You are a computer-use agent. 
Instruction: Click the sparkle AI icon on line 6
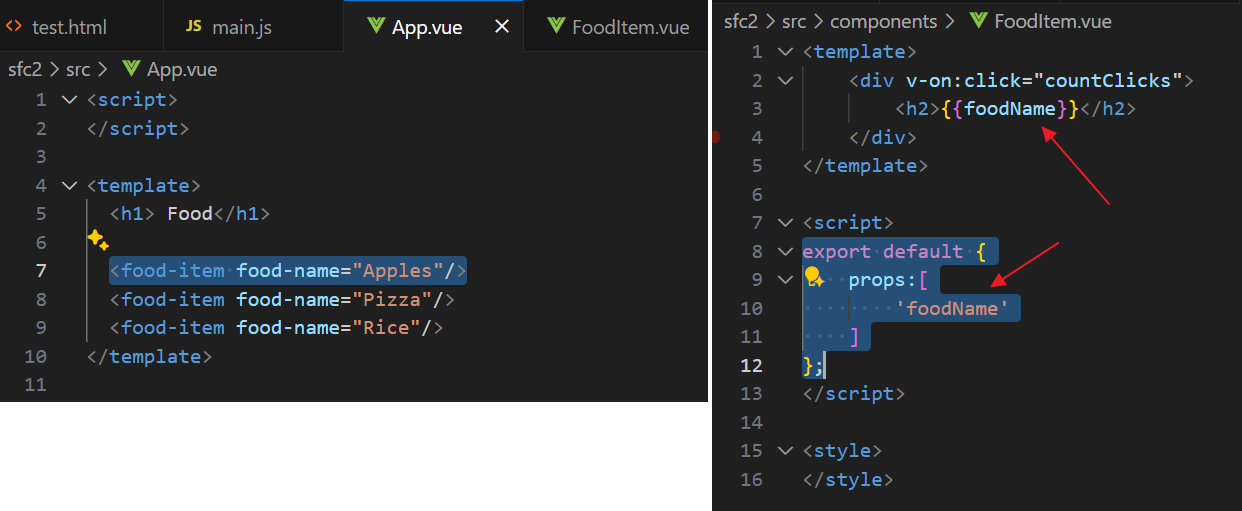97,240
